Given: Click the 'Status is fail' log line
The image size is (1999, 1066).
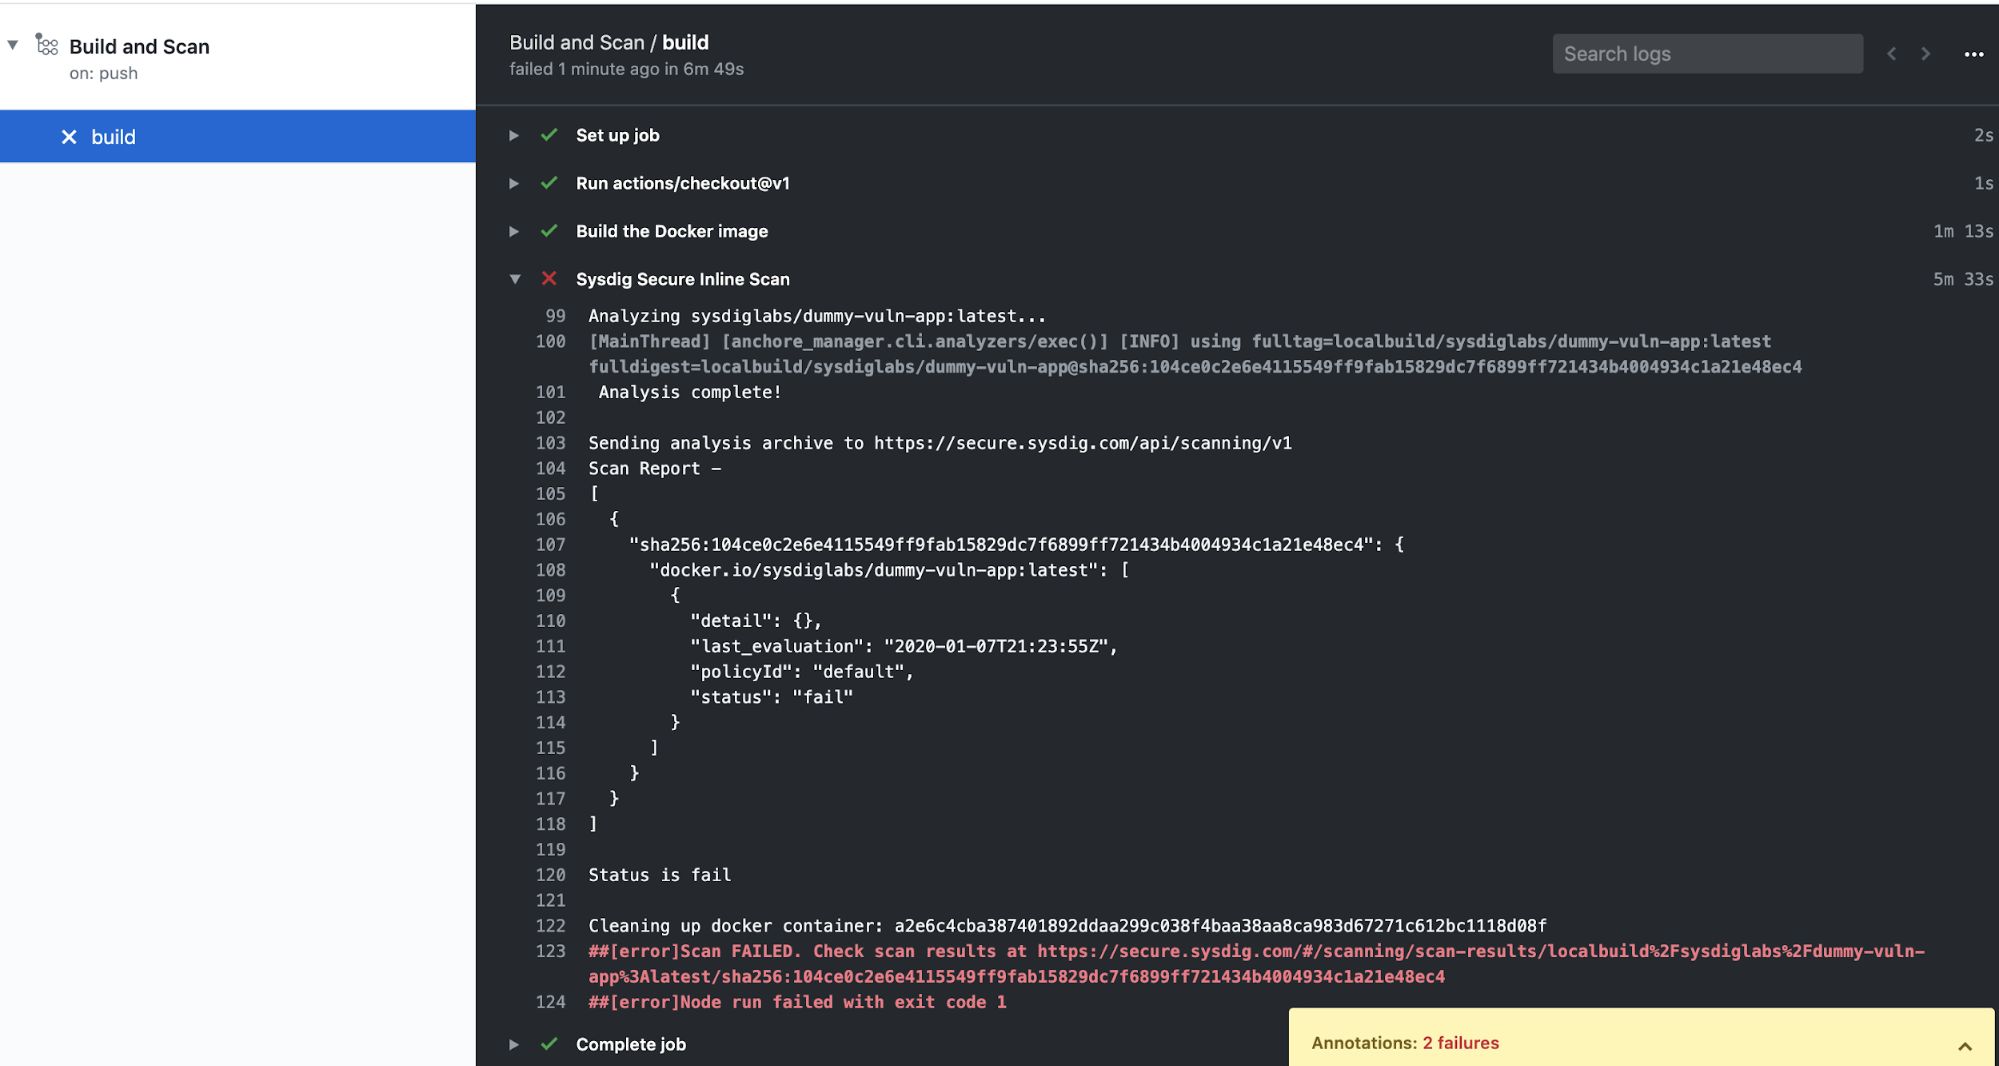Looking at the screenshot, I should pos(660,875).
